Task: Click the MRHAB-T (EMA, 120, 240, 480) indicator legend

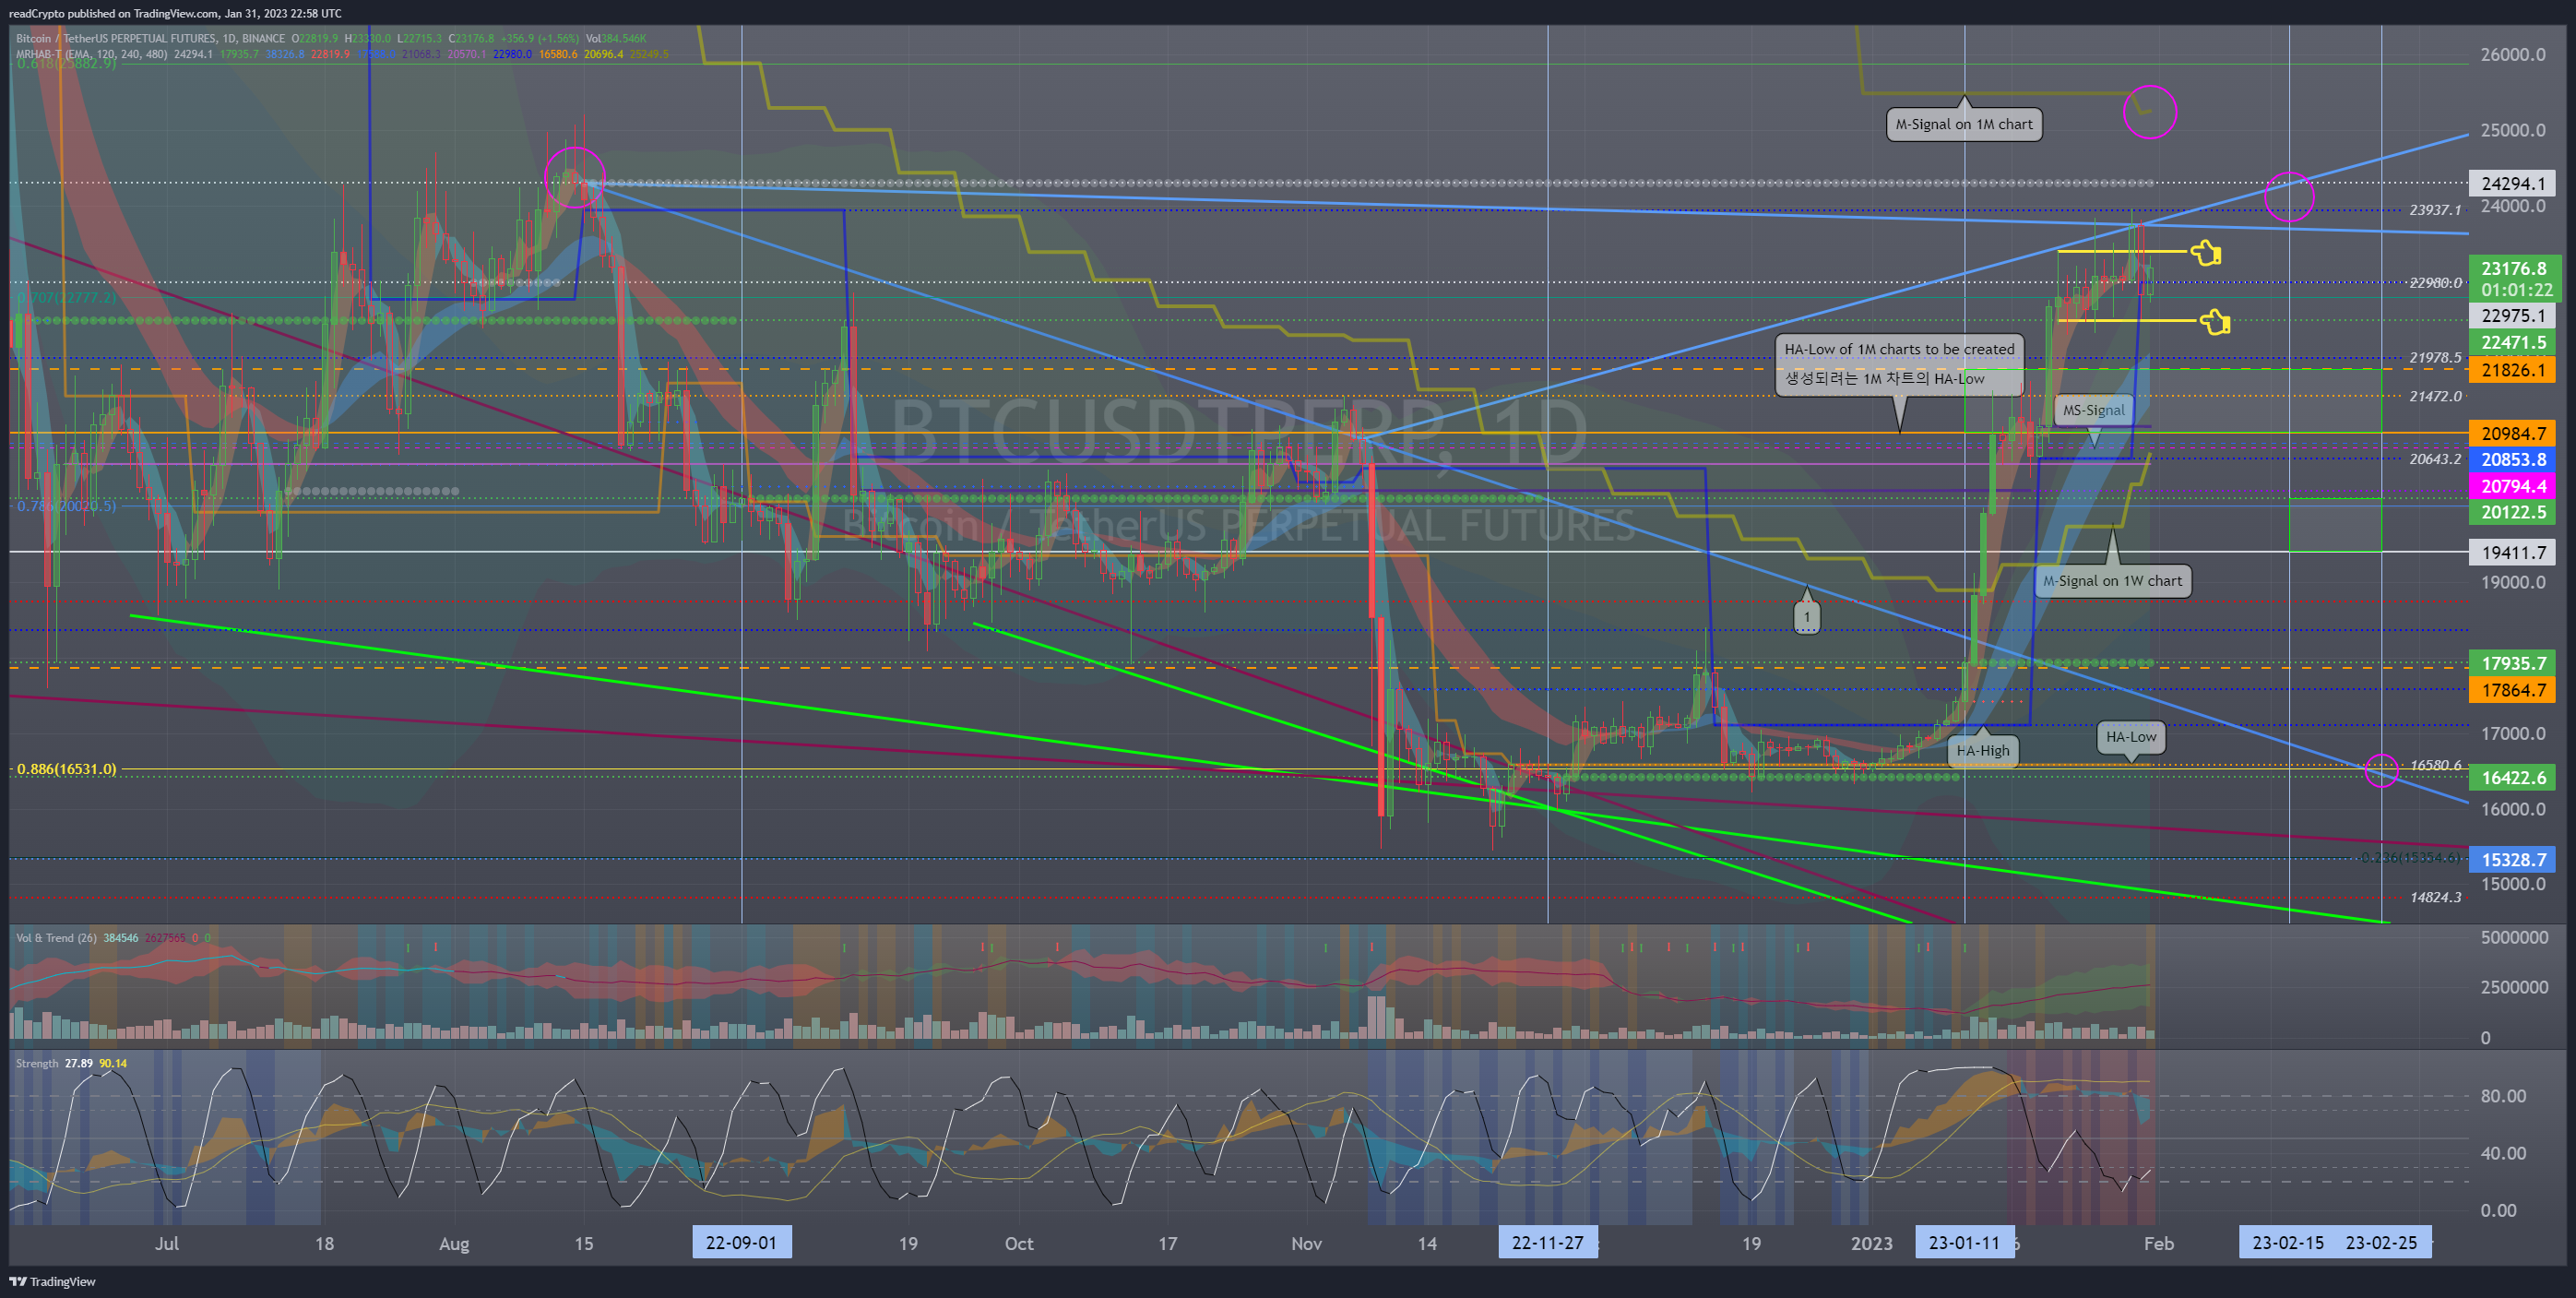Action: click(x=91, y=54)
